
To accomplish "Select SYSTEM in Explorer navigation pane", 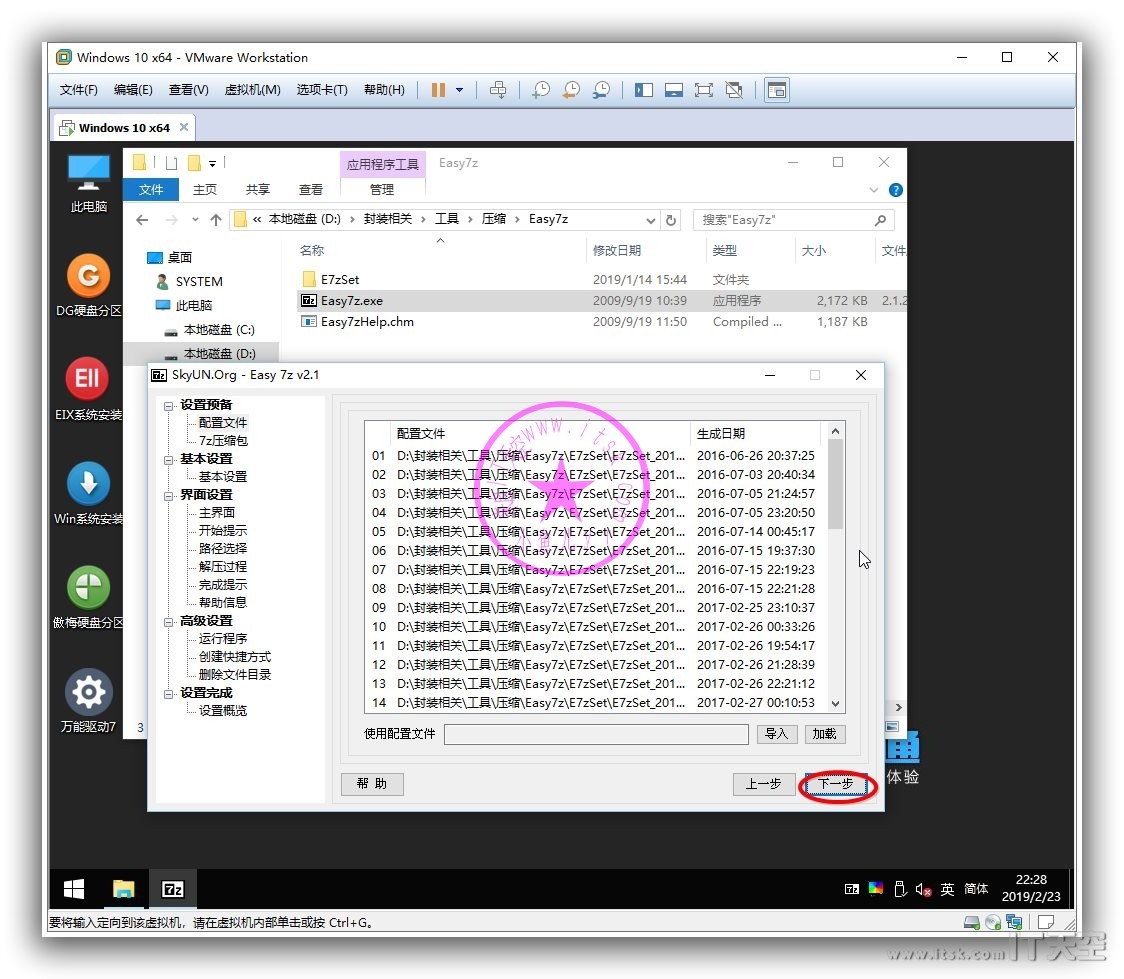I will 199,282.
